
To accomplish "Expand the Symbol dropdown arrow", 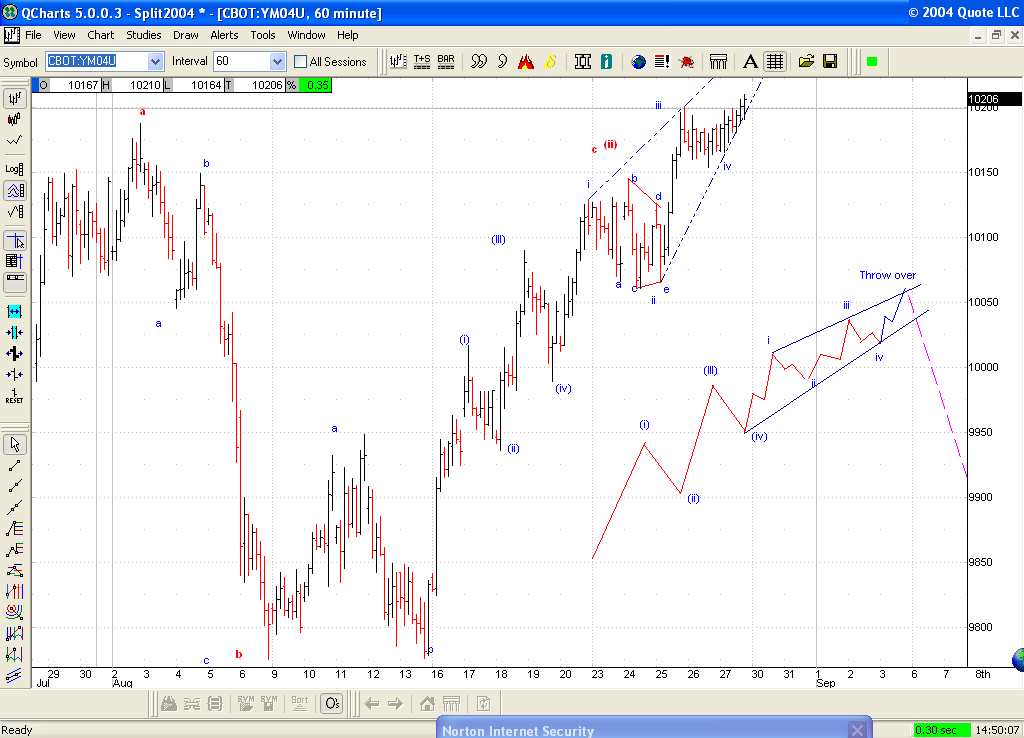I will click(x=155, y=62).
